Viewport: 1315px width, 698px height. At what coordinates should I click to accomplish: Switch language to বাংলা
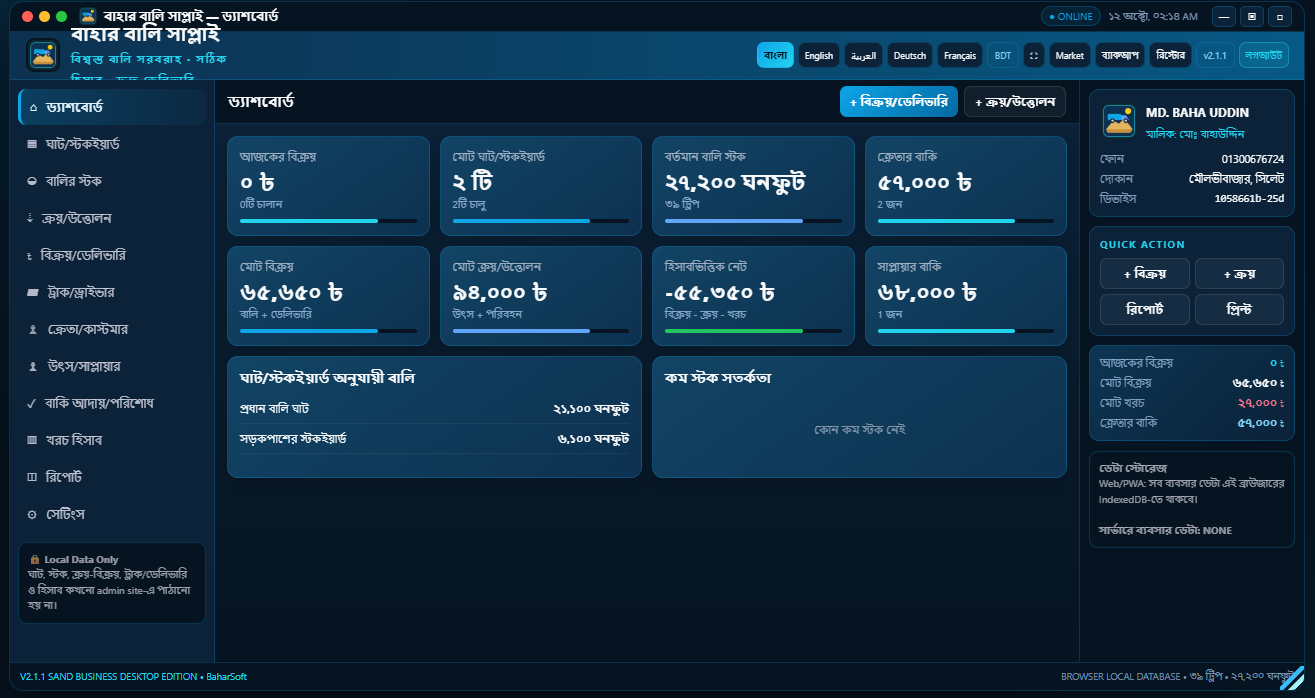click(775, 56)
